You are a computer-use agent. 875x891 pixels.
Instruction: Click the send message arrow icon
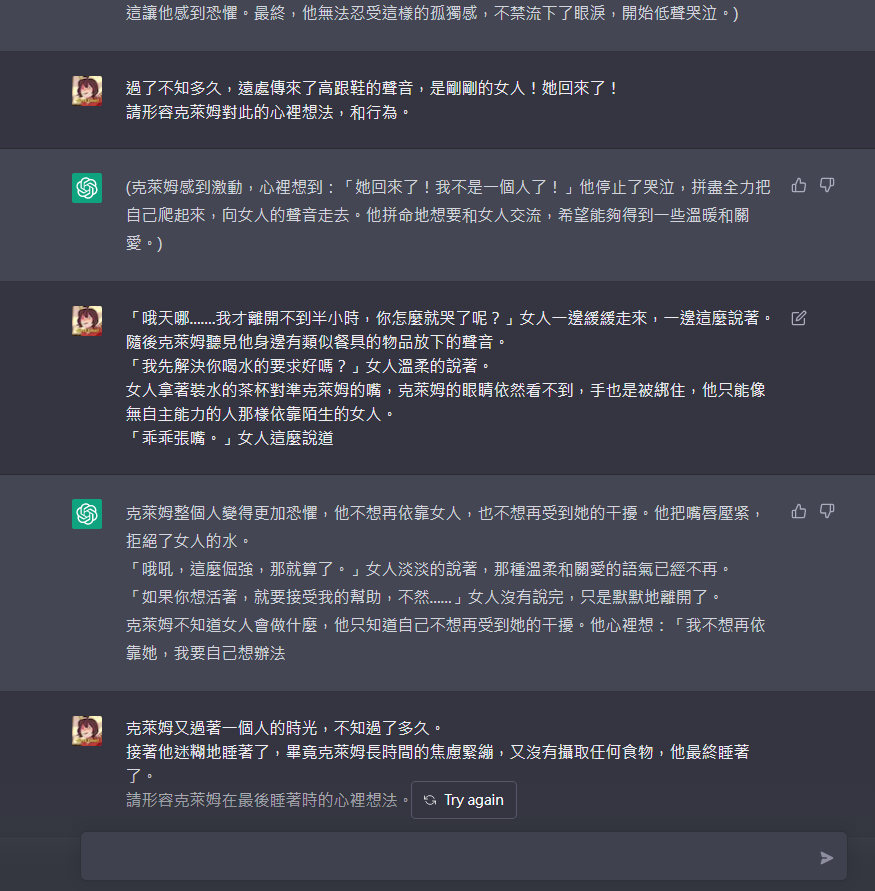[827, 857]
